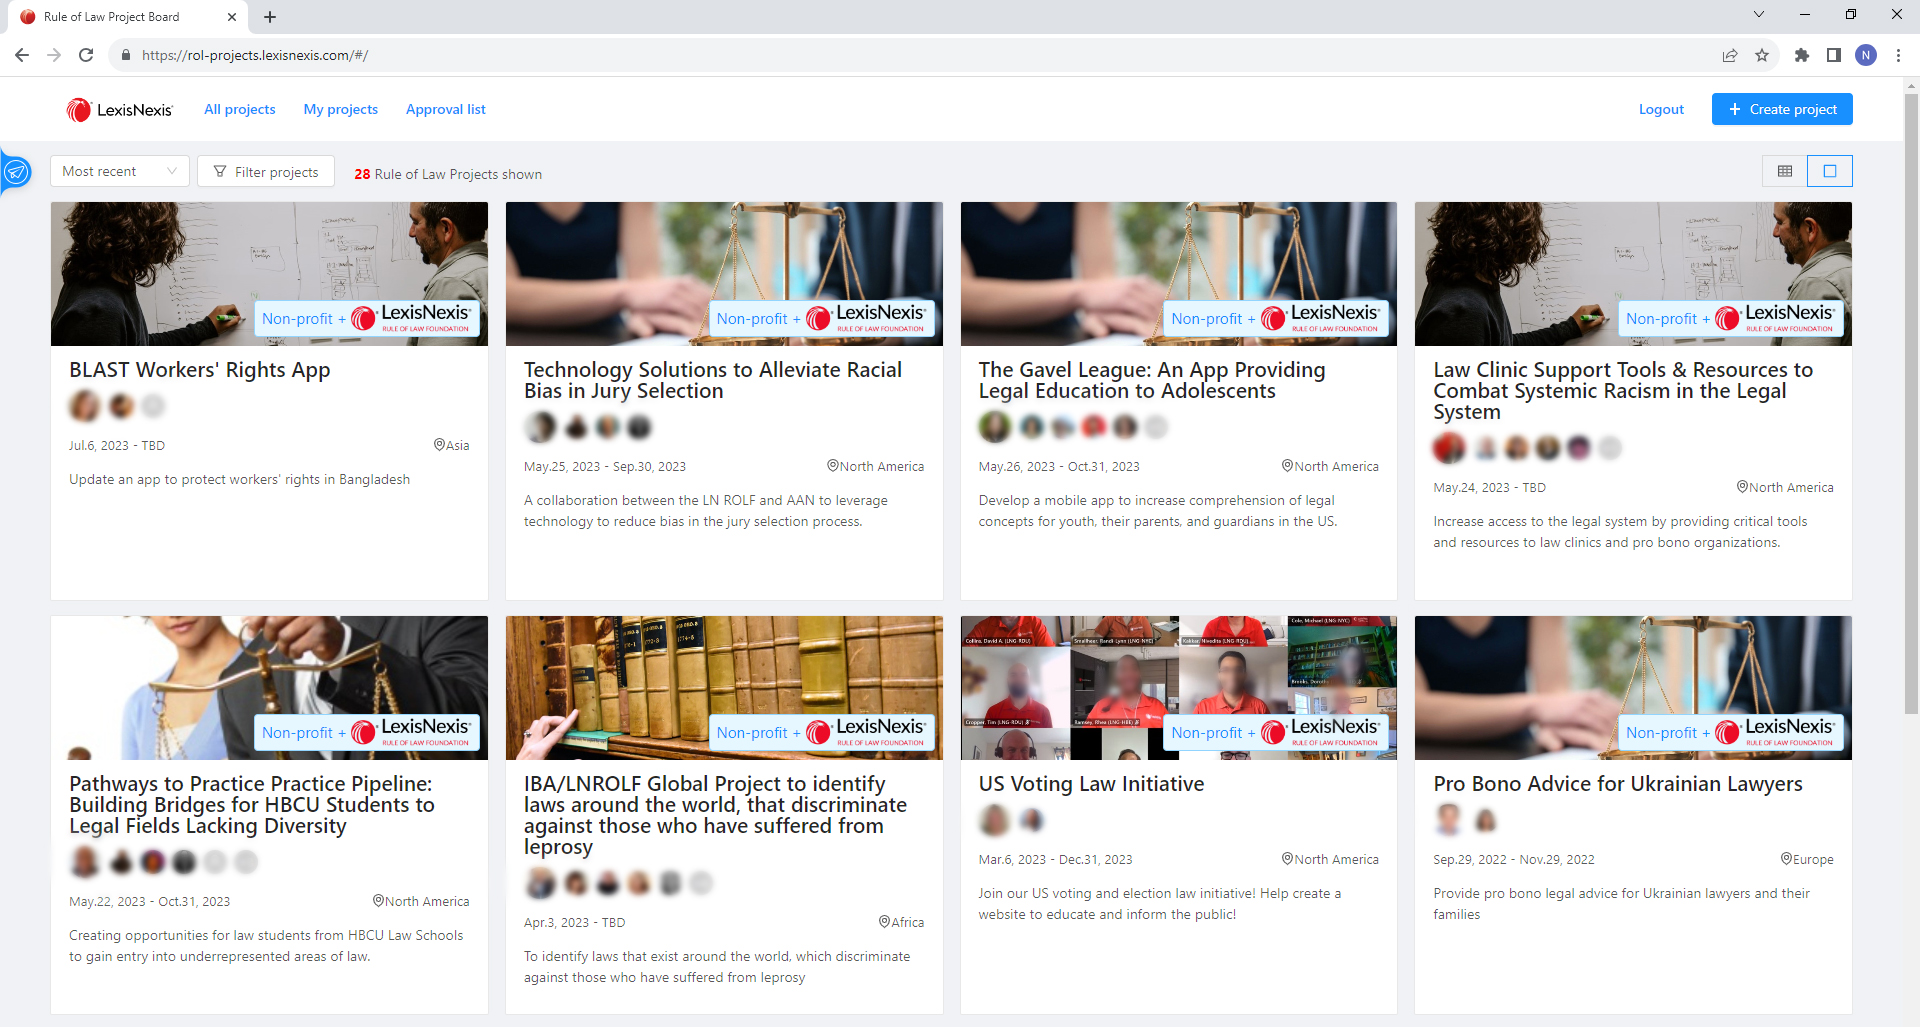Open US Voting Law Initiative title
The width and height of the screenshot is (1920, 1027).
pyautogui.click(x=1091, y=784)
